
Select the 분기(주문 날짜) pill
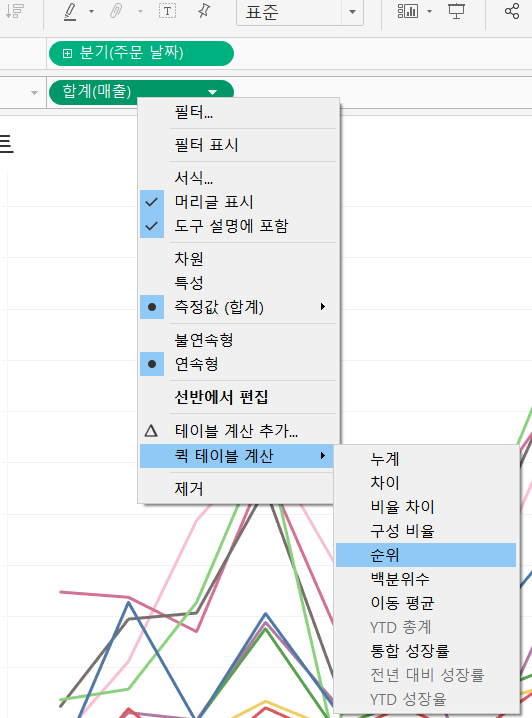coord(141,53)
